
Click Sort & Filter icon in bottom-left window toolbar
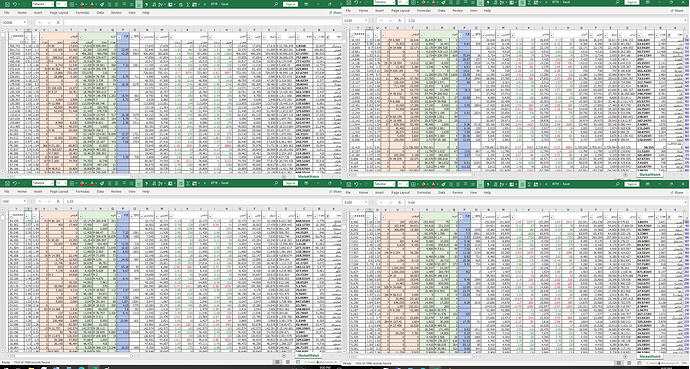tap(161, 183)
